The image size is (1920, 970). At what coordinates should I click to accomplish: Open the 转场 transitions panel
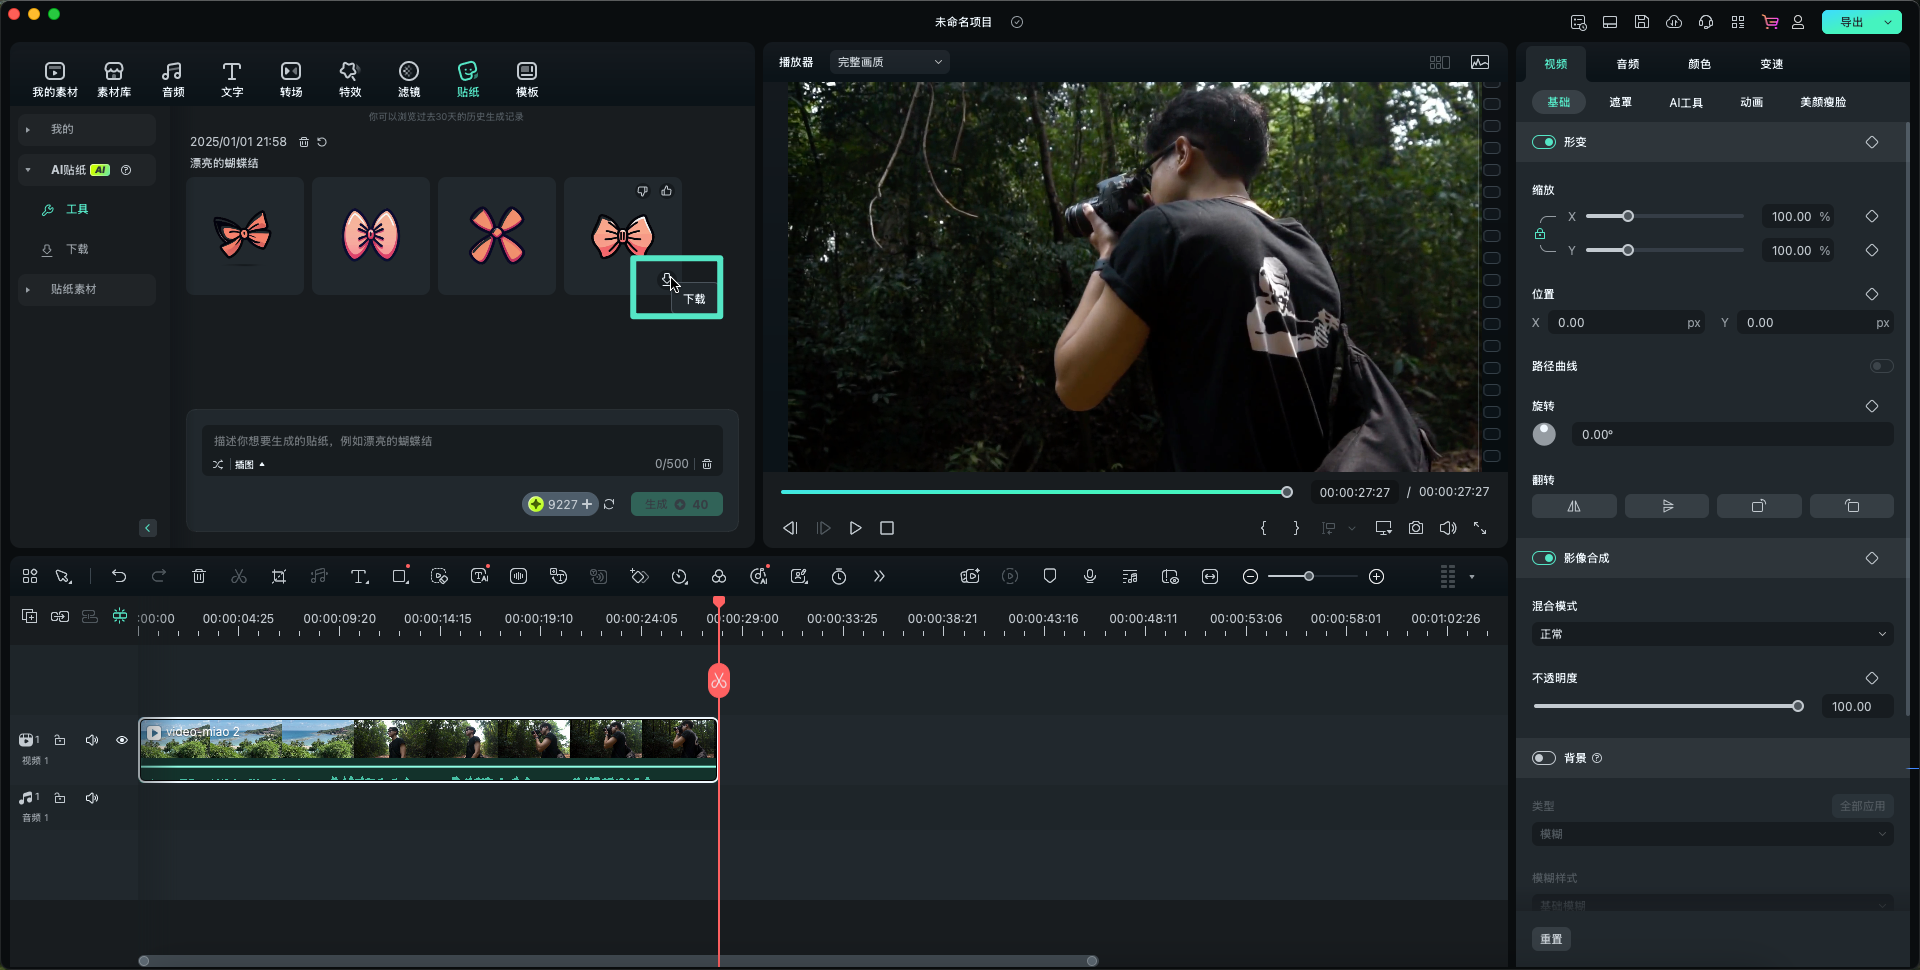pos(291,79)
